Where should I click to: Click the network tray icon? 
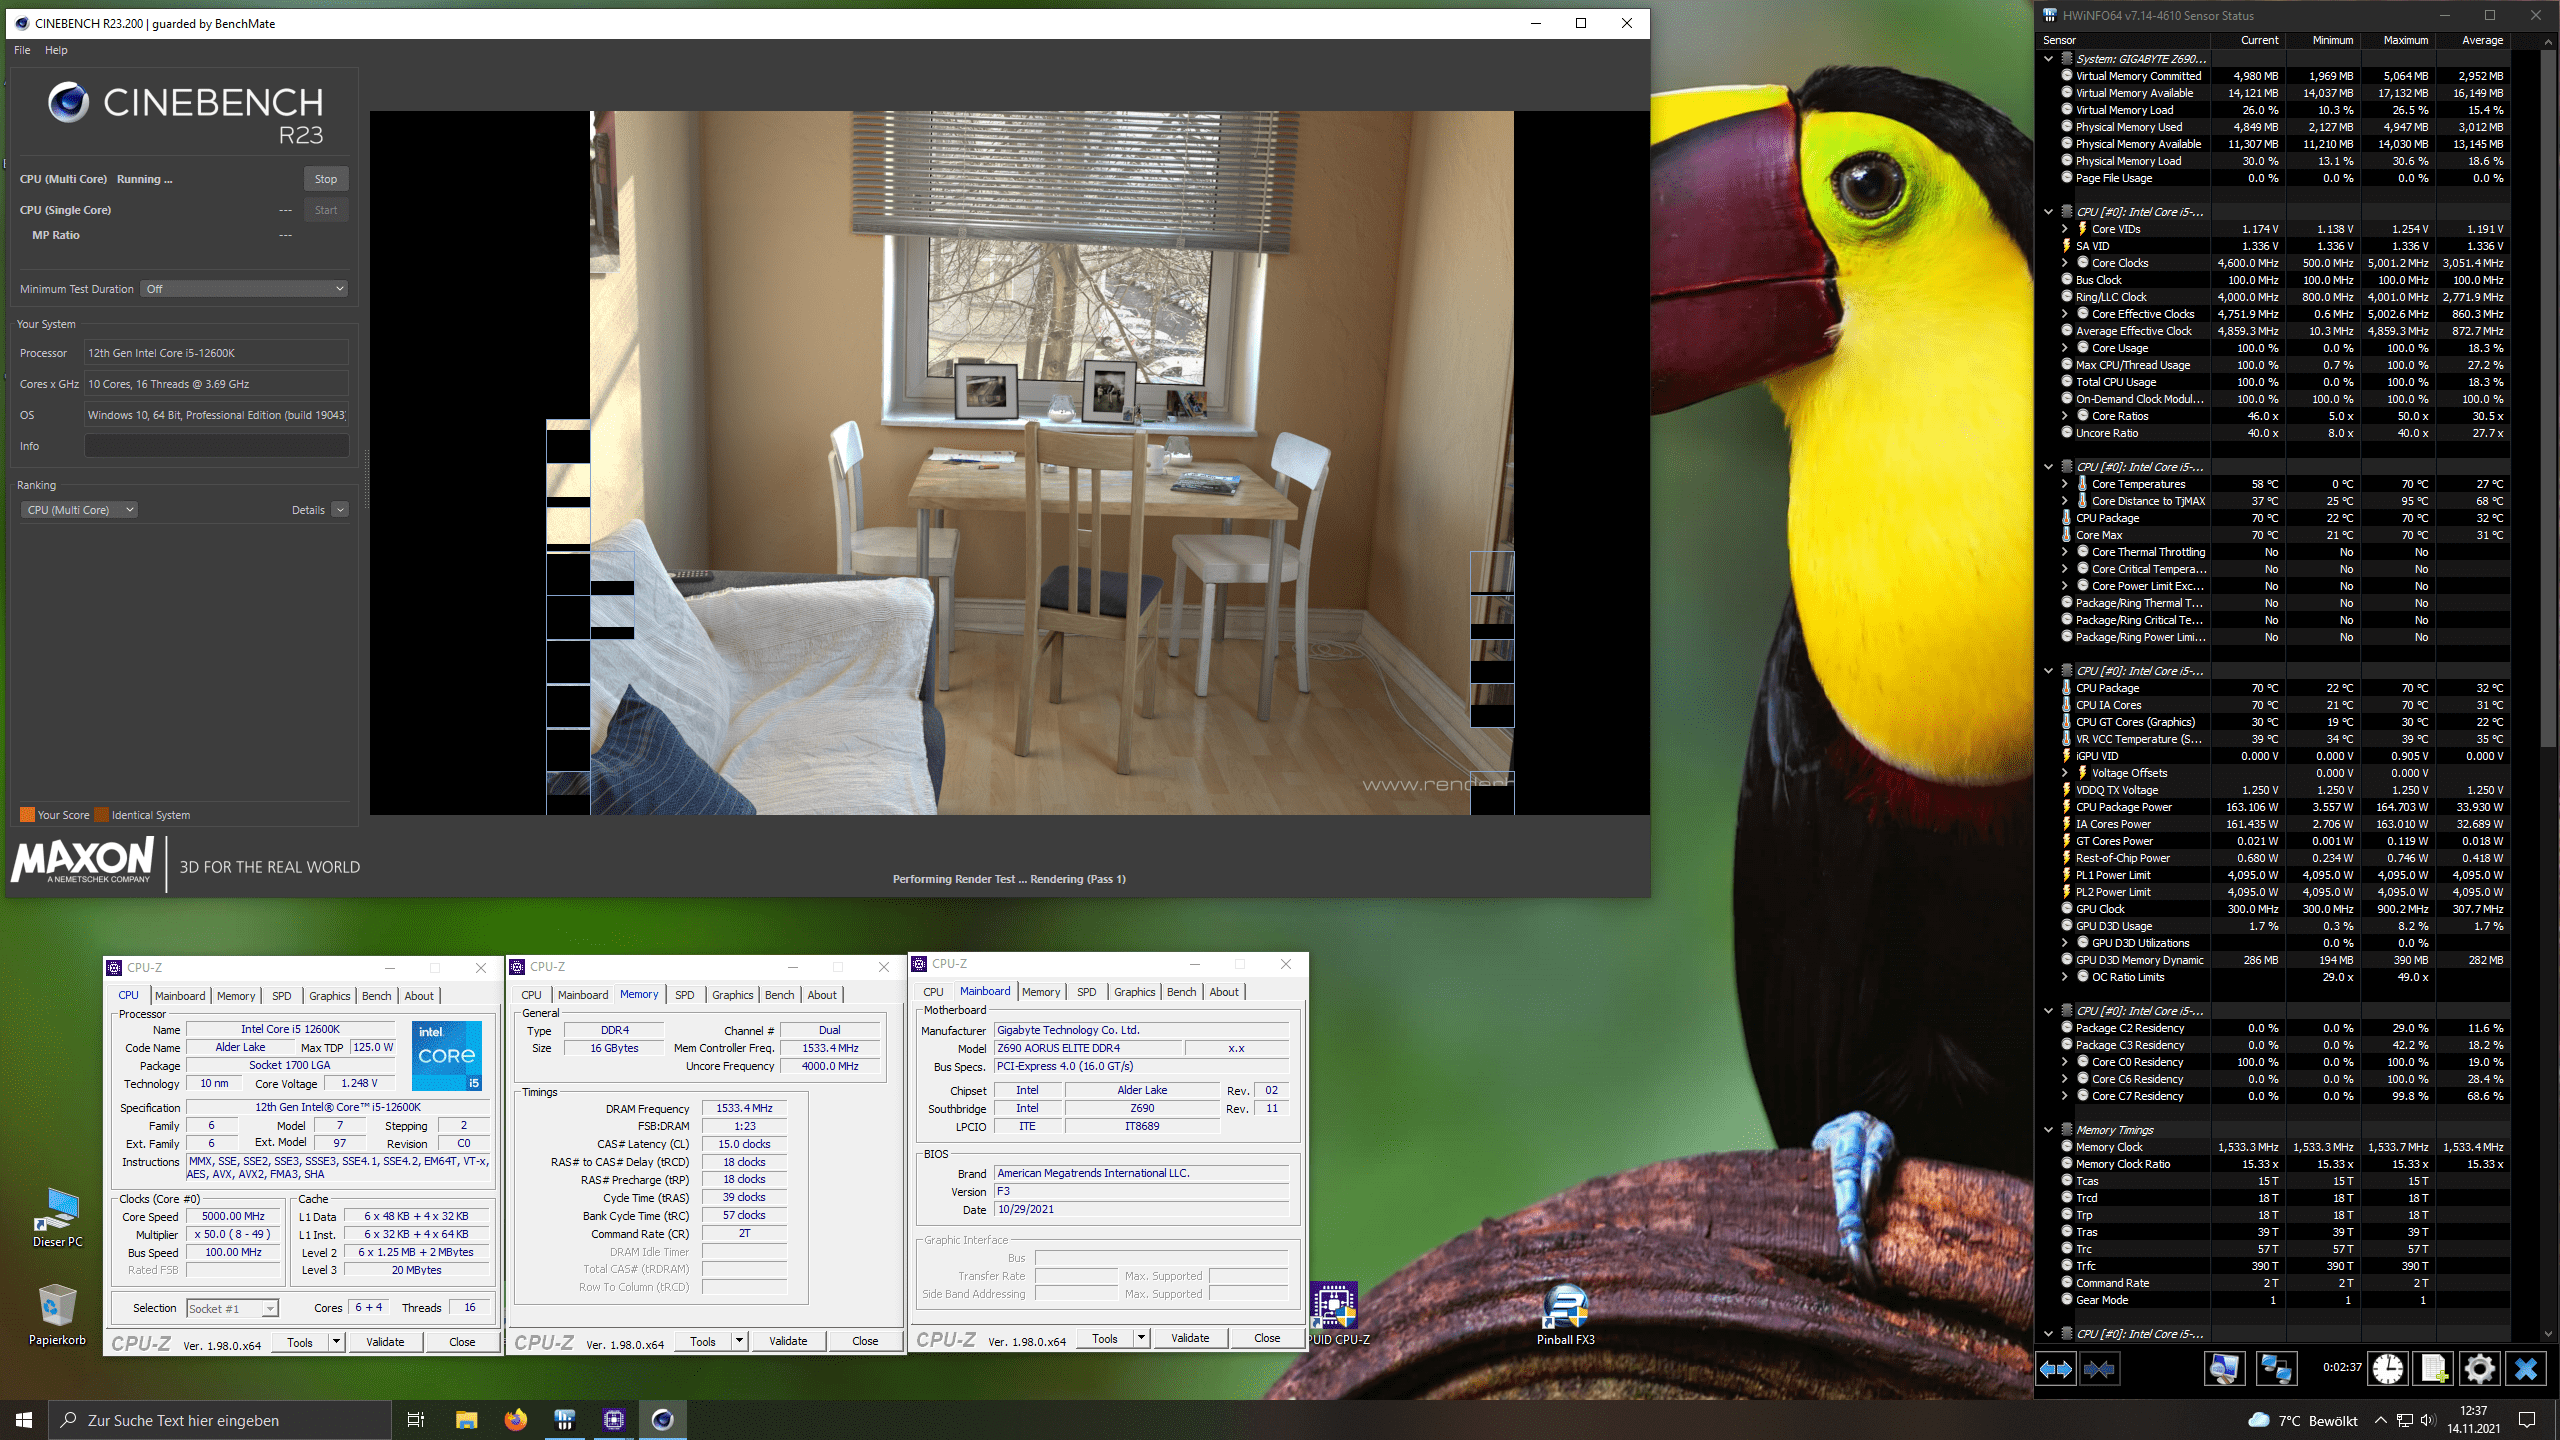pos(2405,1421)
